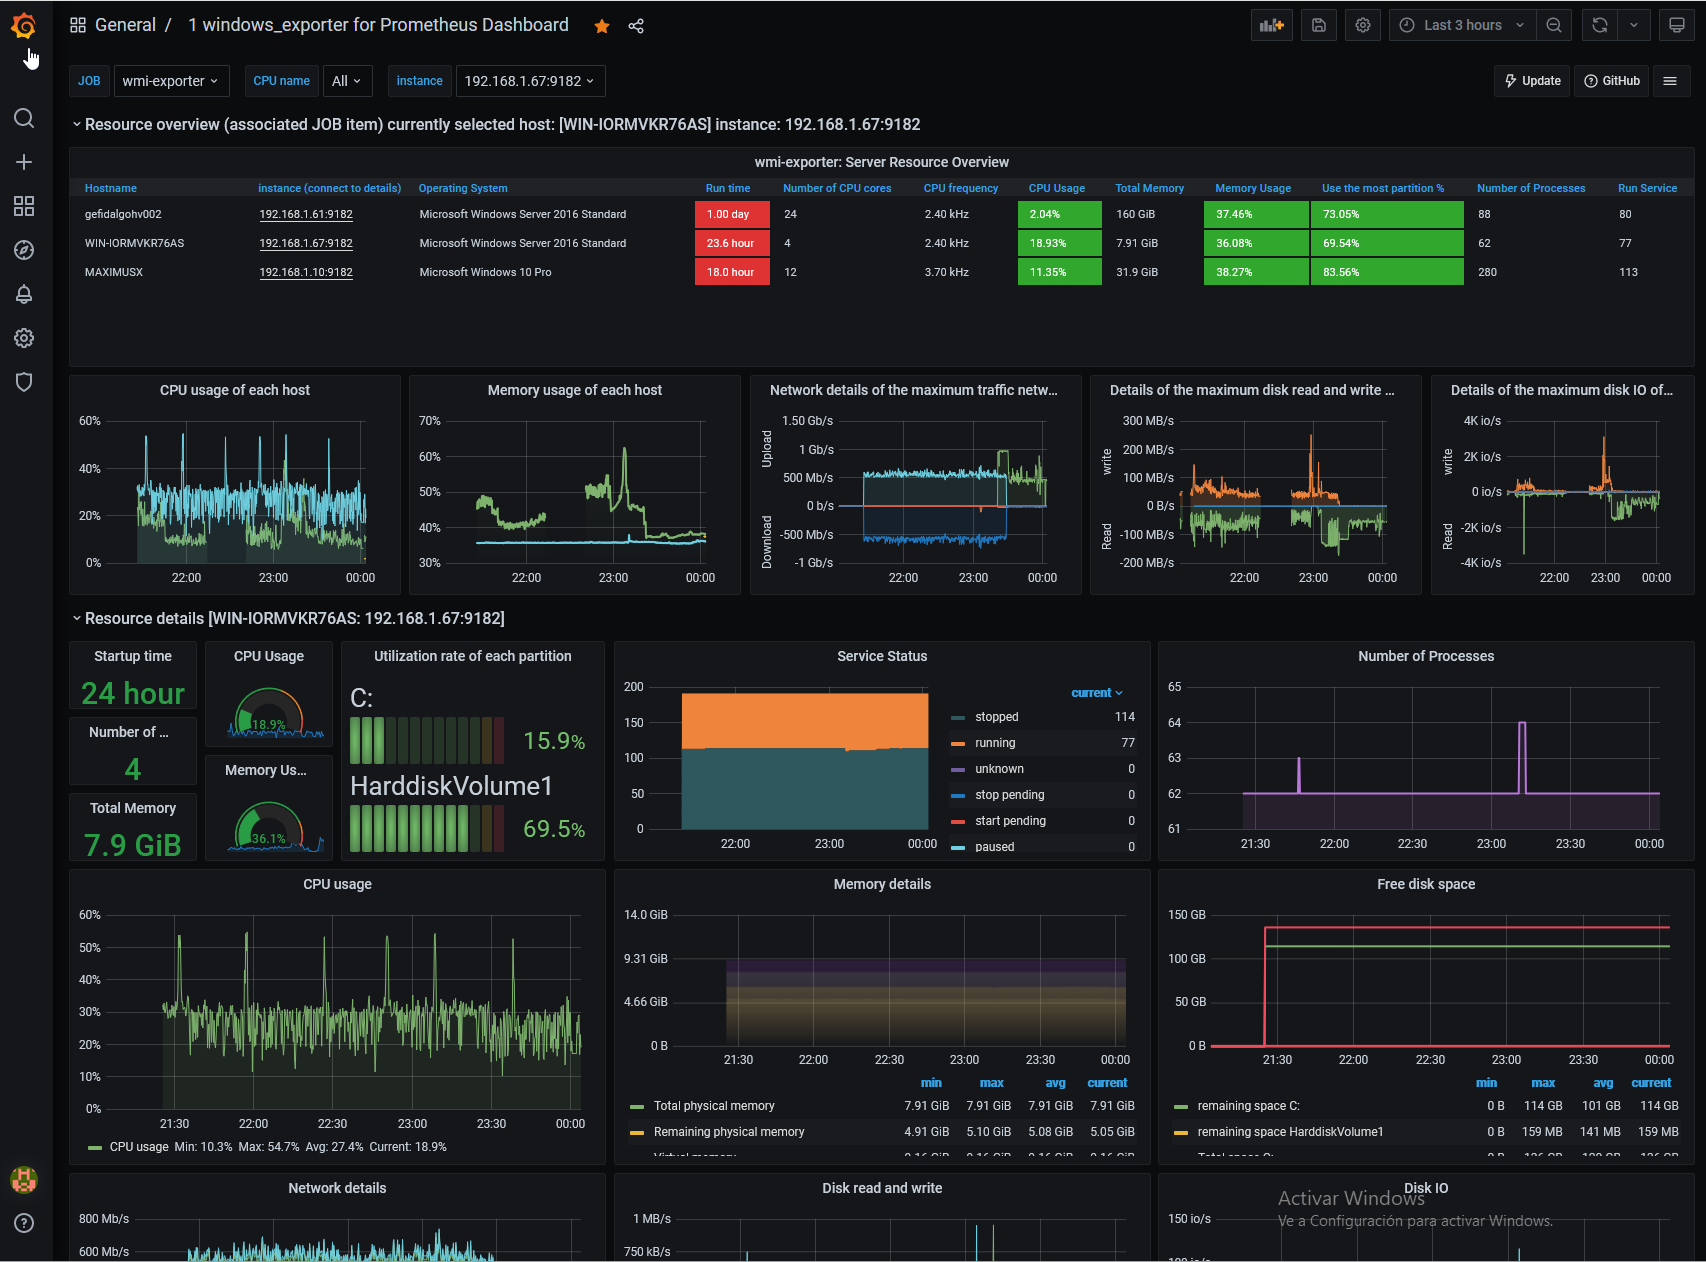Toggle the Remaining physical memory series
This screenshot has width=1706, height=1262.
pos(729,1132)
